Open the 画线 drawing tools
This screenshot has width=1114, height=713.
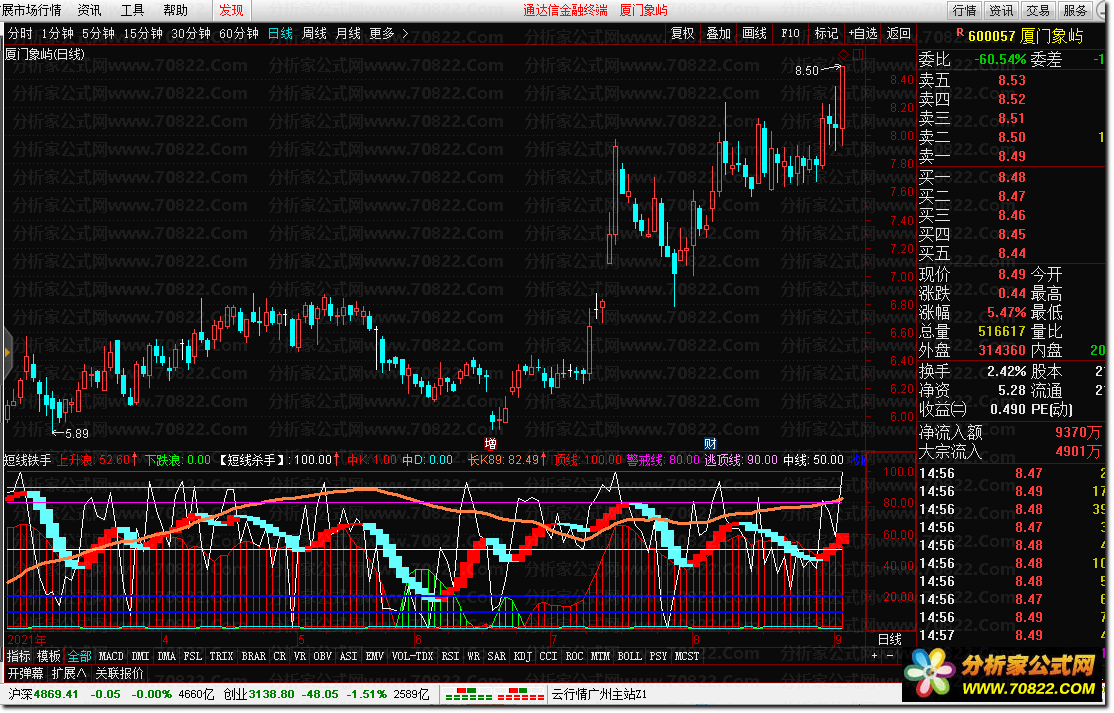[x=755, y=33]
